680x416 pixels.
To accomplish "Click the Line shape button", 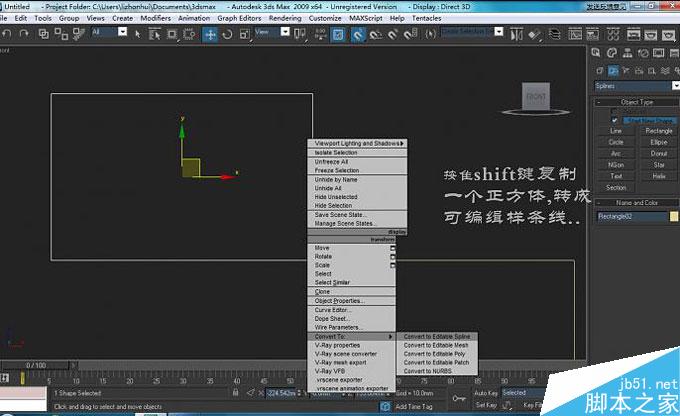I will click(x=616, y=131).
